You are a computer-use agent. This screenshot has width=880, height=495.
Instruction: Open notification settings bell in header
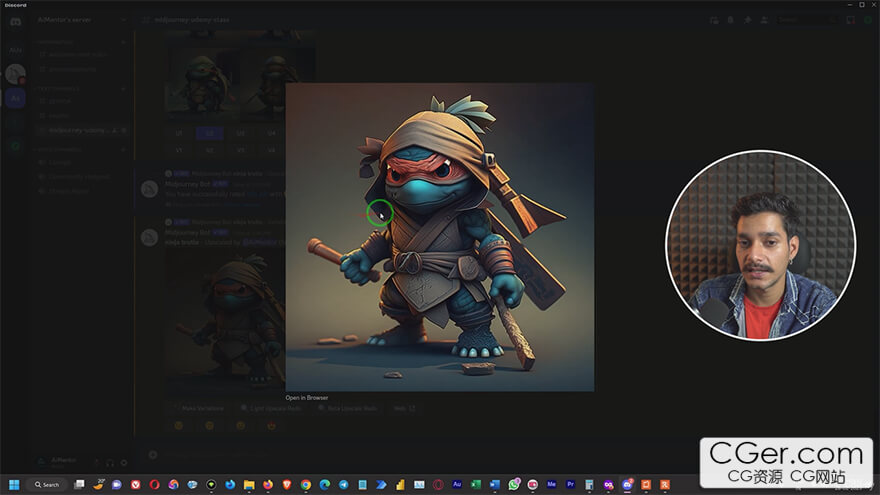coord(731,20)
